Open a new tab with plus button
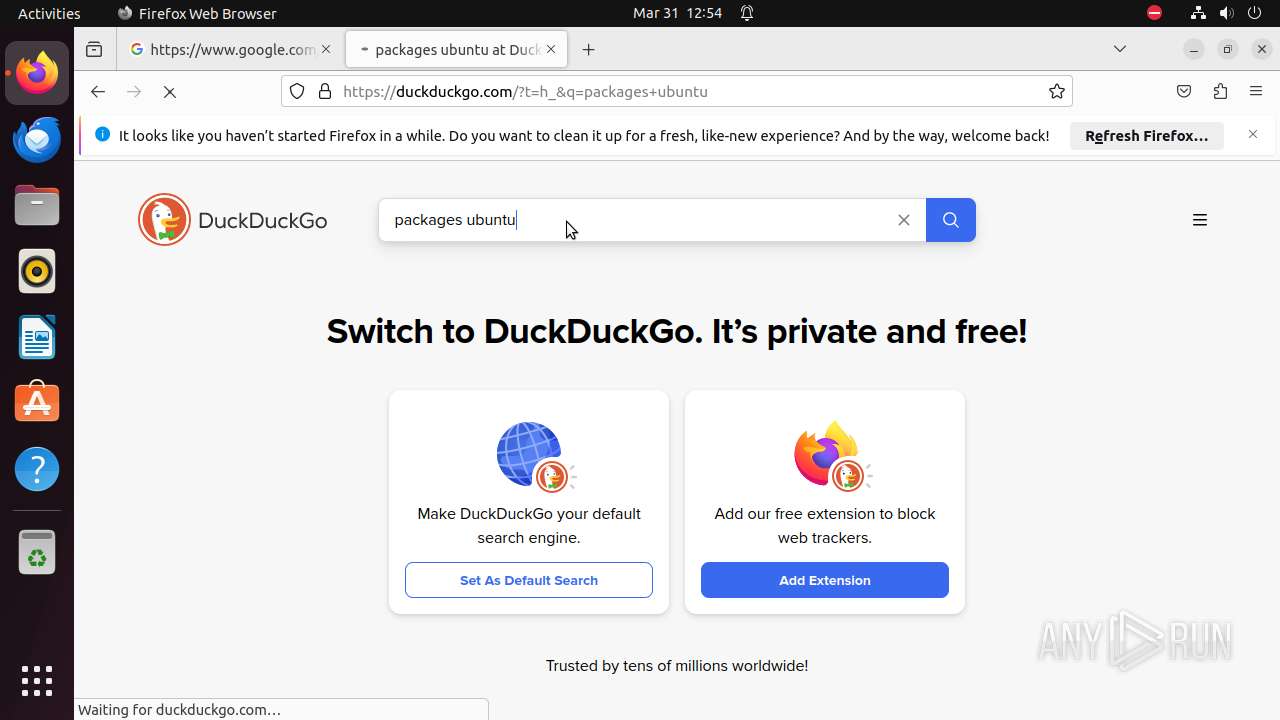Viewport: 1280px width, 720px height. (x=589, y=49)
